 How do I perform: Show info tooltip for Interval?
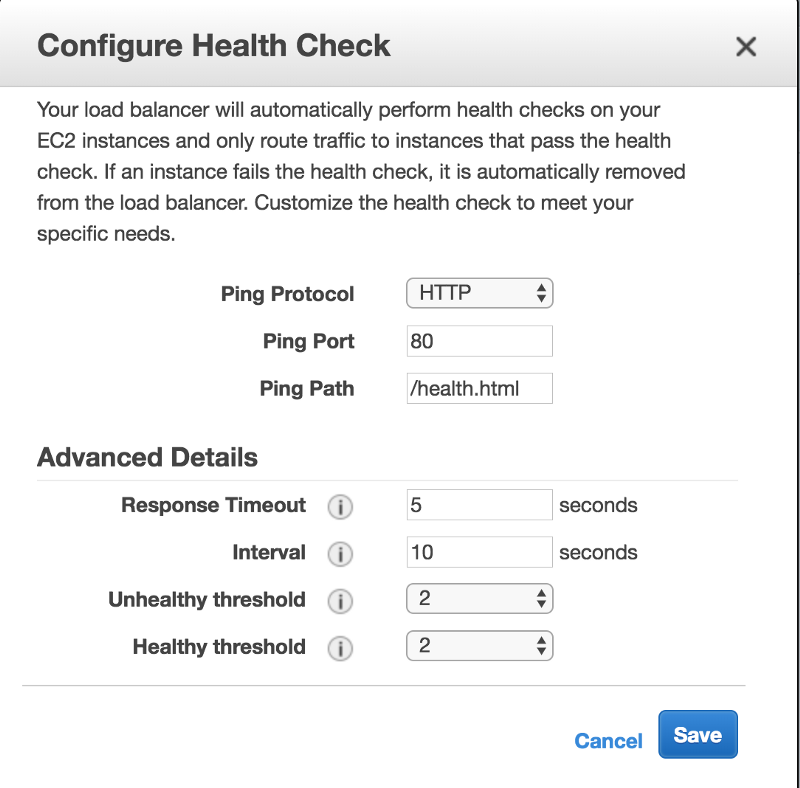pos(340,554)
